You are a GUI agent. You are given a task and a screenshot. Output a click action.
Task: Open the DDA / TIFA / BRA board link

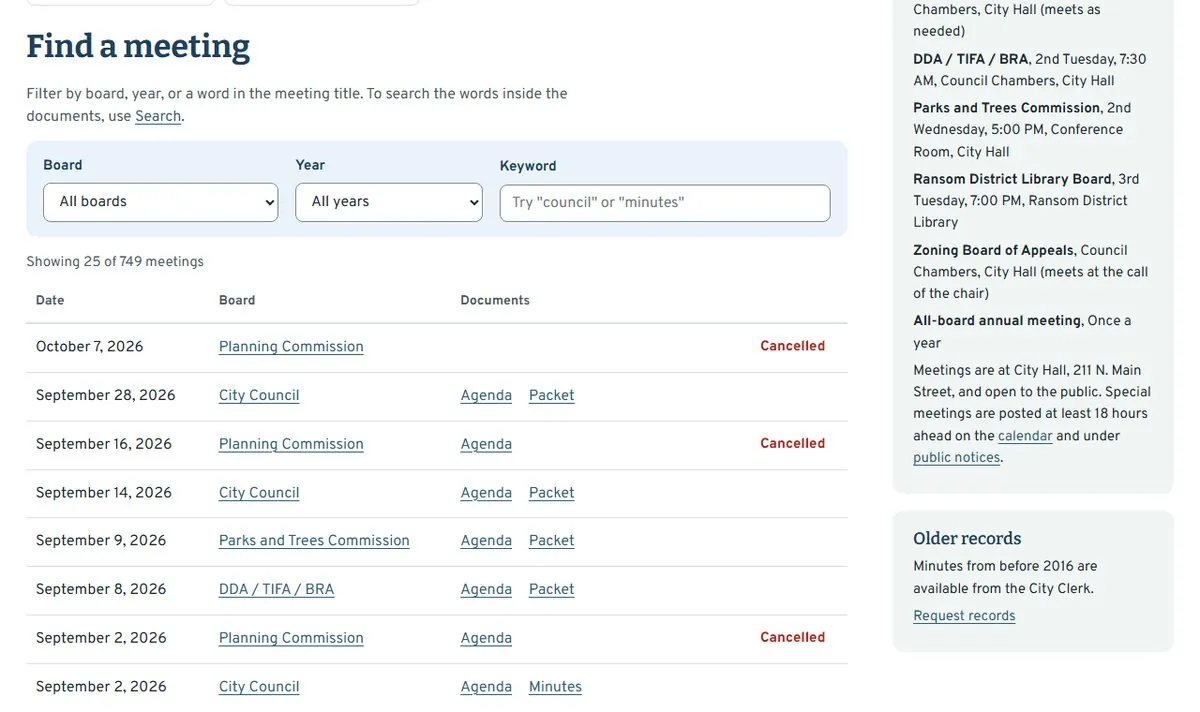point(276,590)
